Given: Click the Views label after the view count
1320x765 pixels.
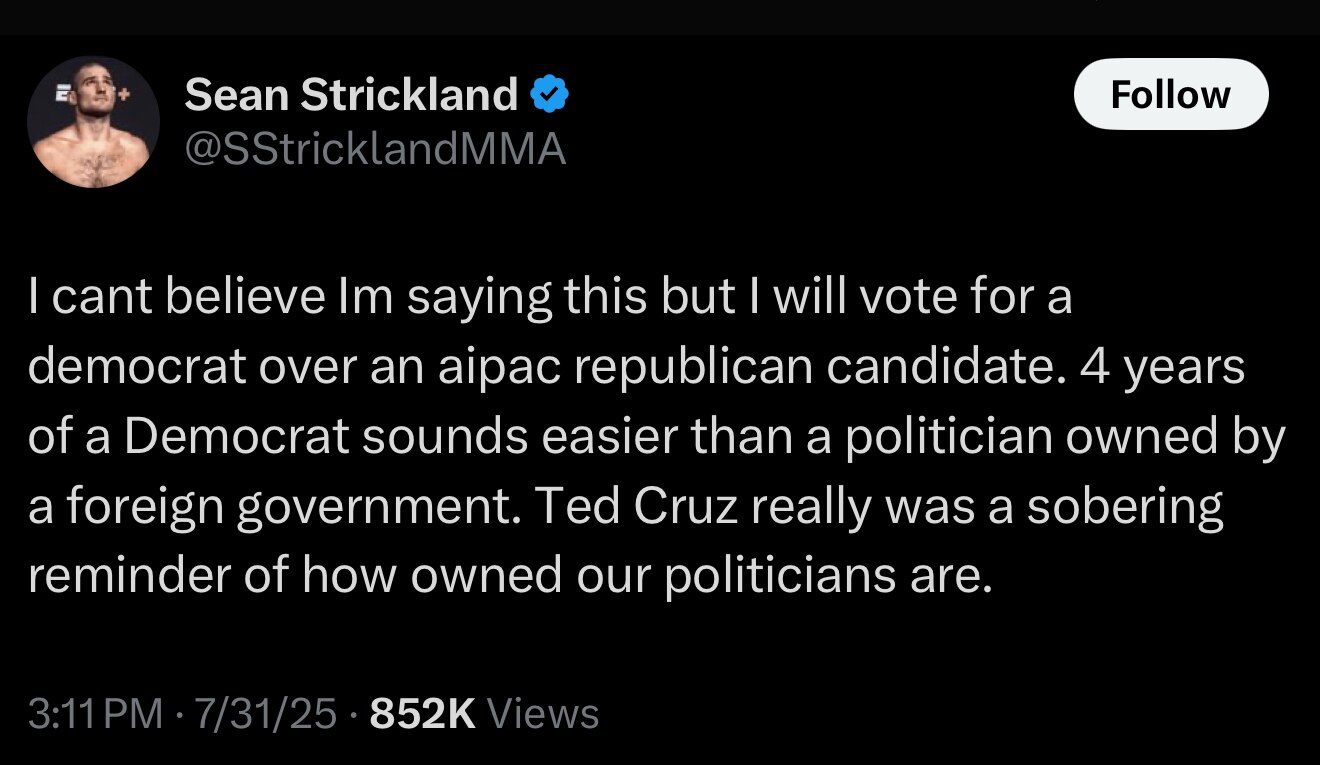Looking at the screenshot, I should tap(541, 713).
